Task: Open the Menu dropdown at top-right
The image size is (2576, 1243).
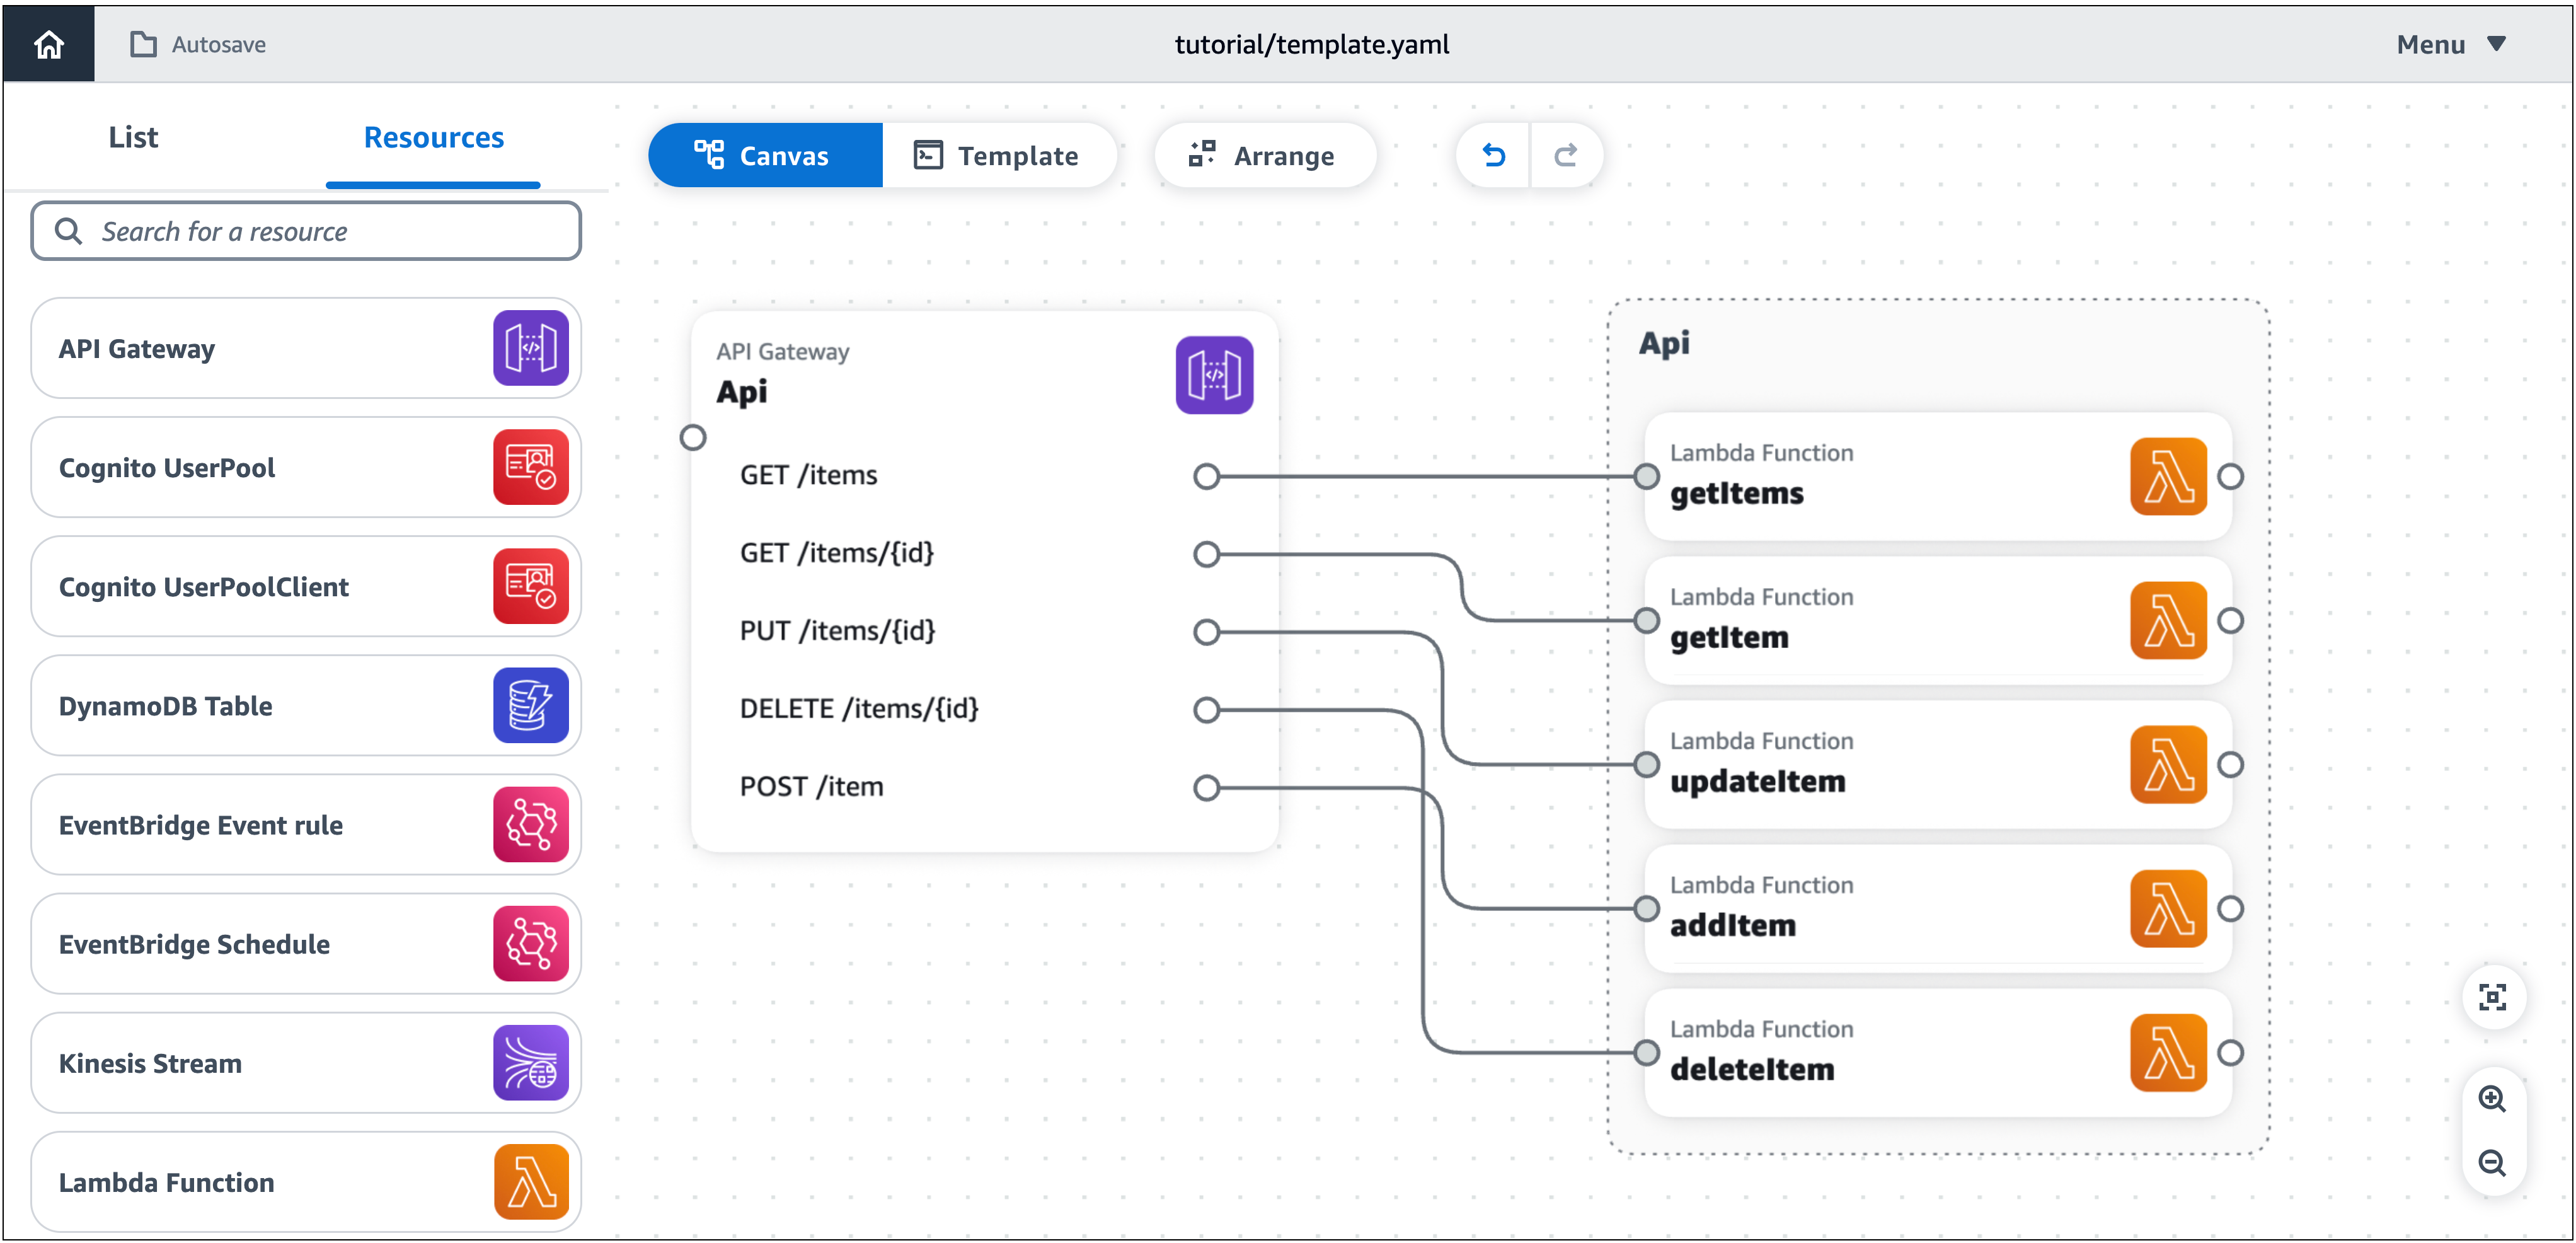Action: point(2450,44)
